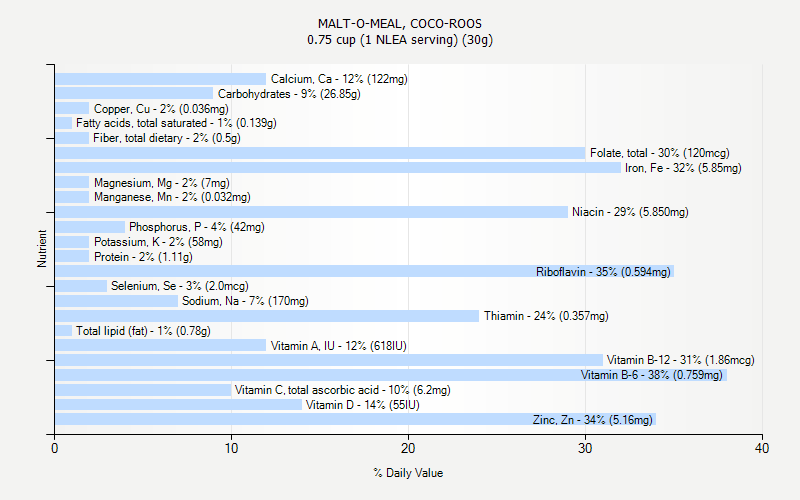Click the Vitamin D - 14% label
The height and width of the screenshot is (500, 800).
click(362, 405)
